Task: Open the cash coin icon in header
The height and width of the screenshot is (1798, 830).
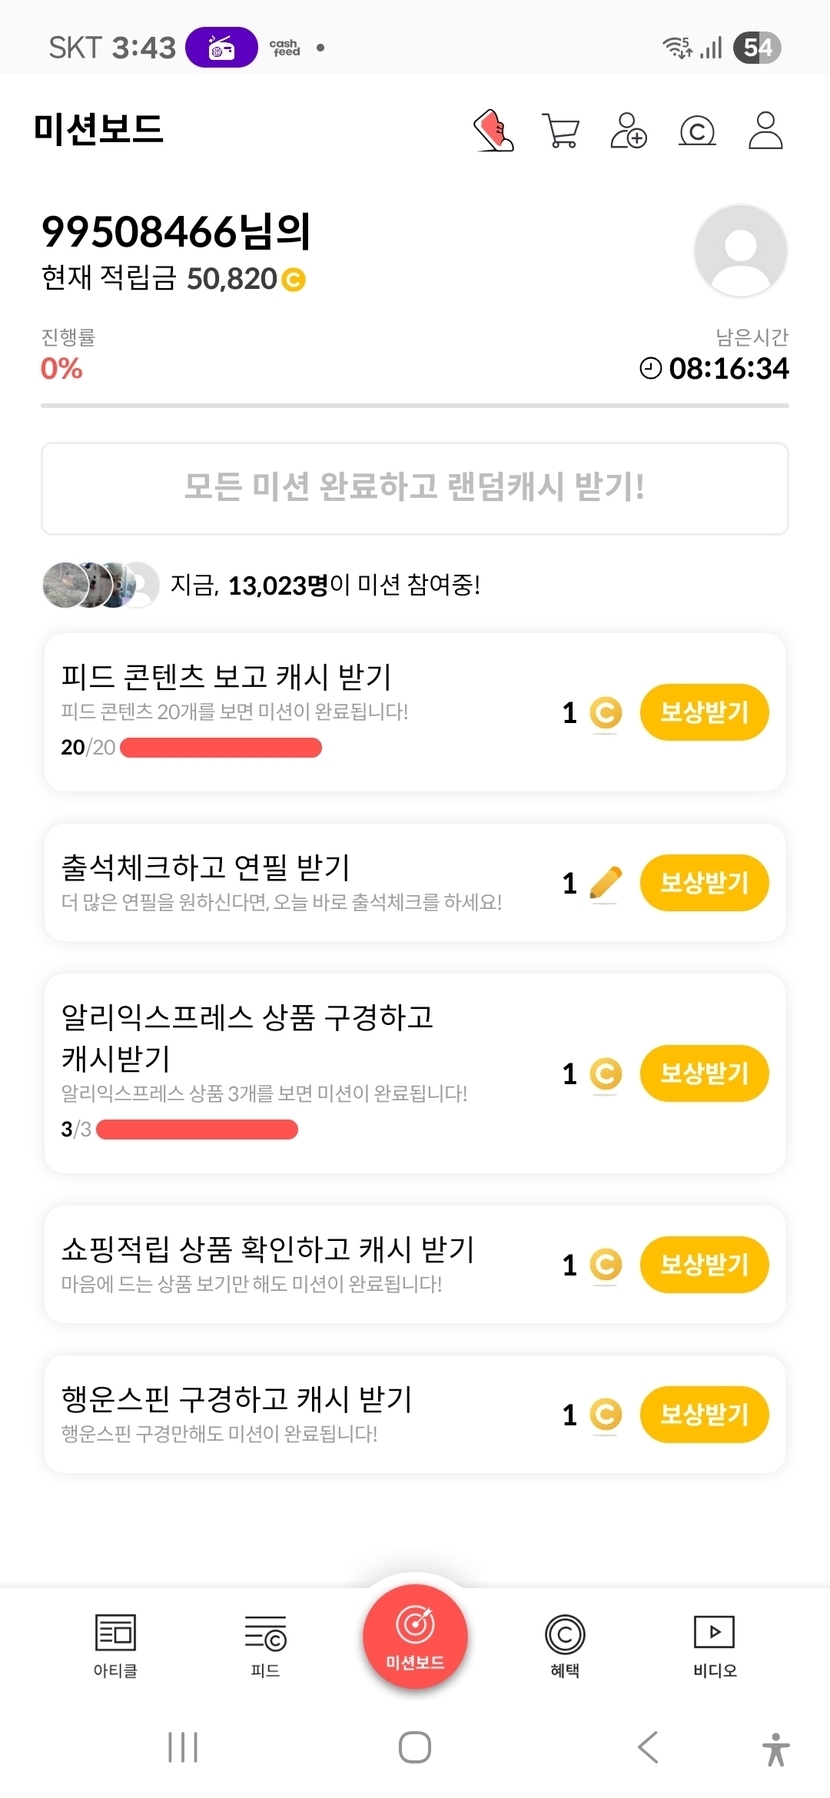Action: [x=697, y=131]
